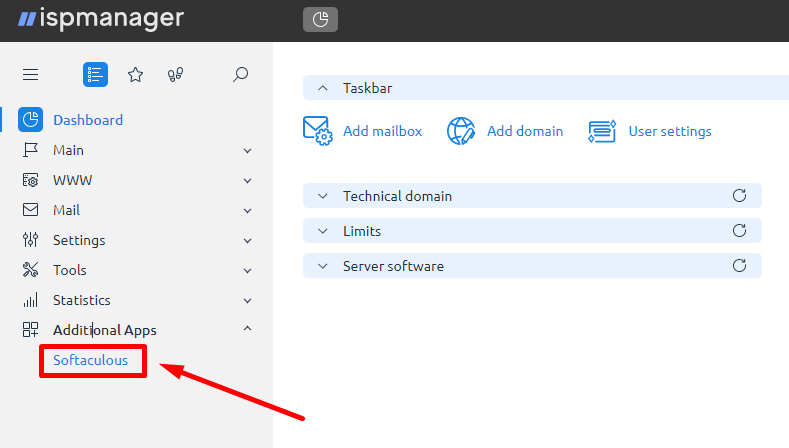Select Additional Apps menu label
Image resolution: width=789 pixels, height=448 pixels.
[x=105, y=330]
